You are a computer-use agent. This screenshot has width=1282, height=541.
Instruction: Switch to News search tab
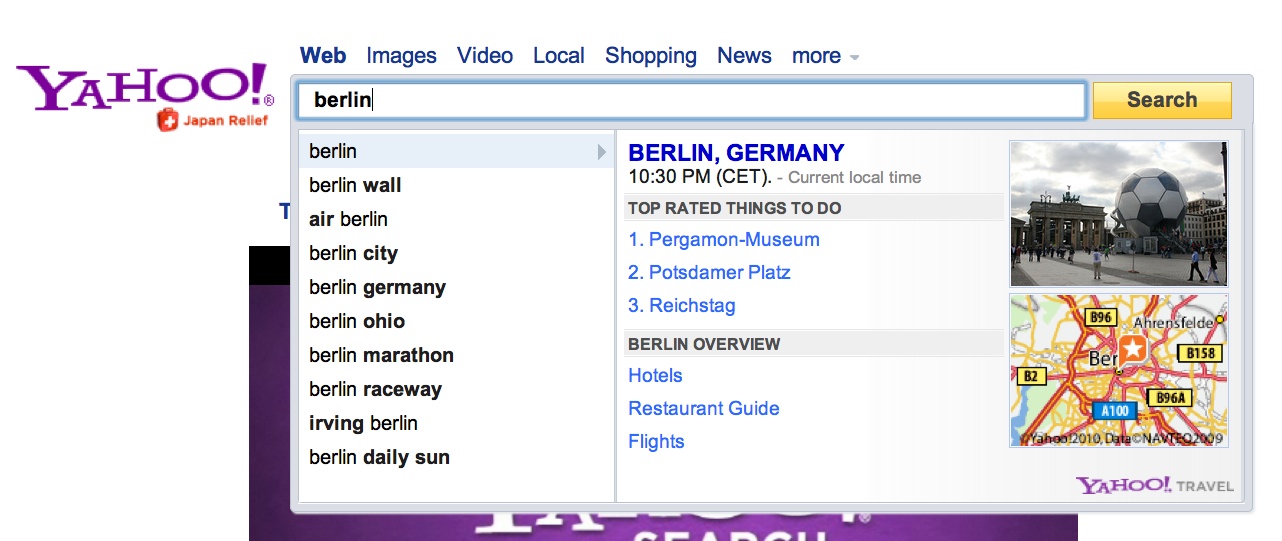tap(744, 56)
